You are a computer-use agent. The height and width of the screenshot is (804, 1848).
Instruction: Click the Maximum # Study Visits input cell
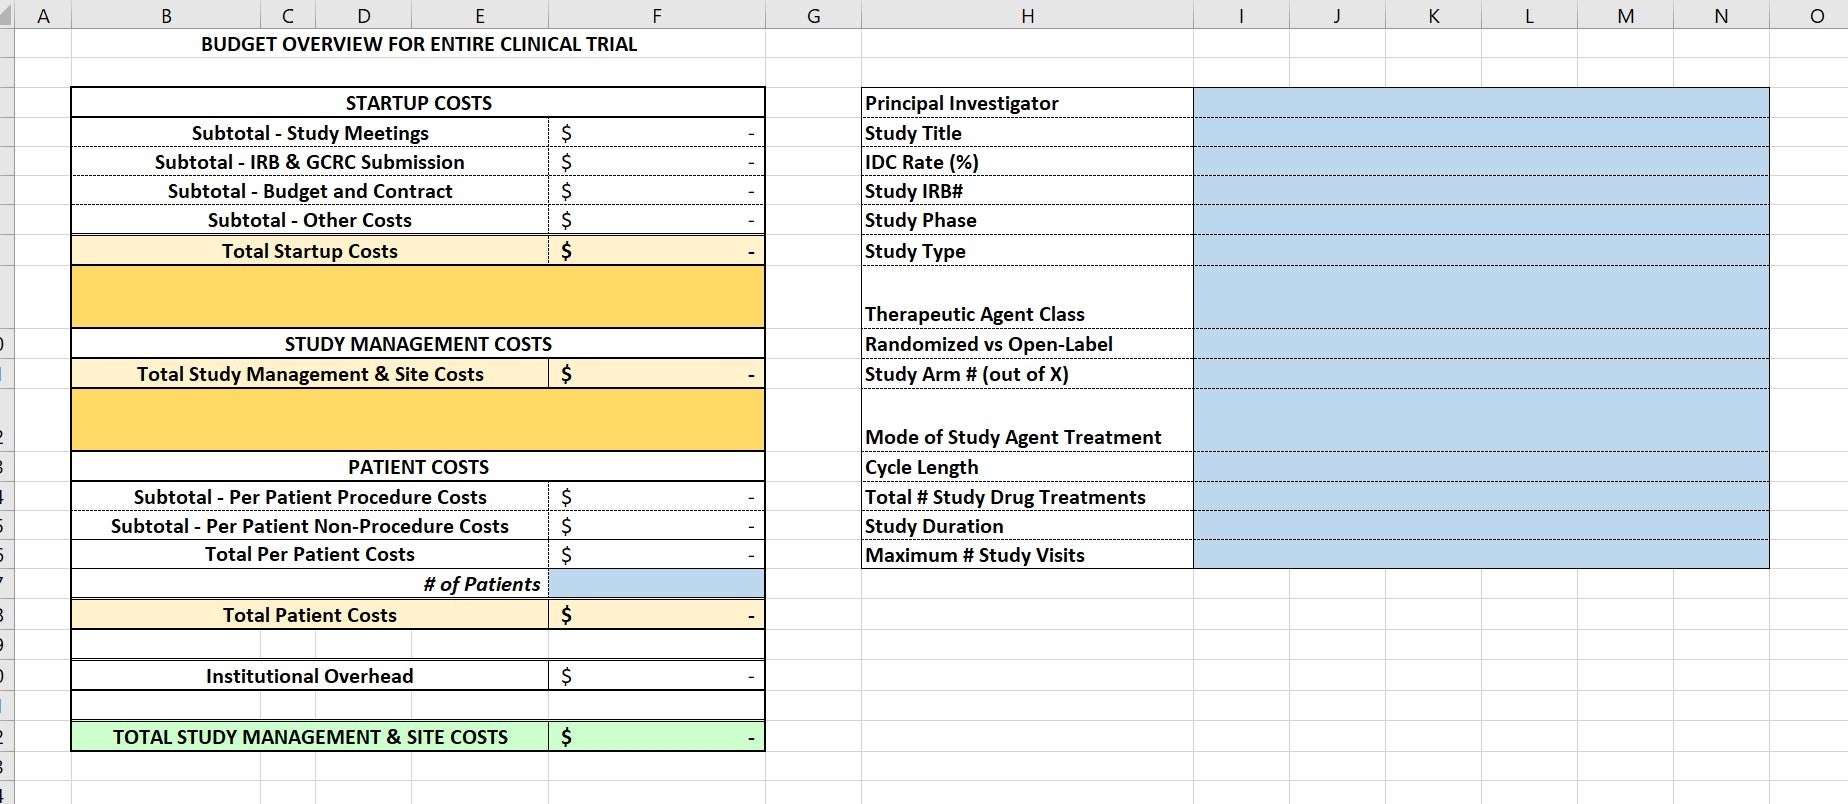click(x=1480, y=555)
